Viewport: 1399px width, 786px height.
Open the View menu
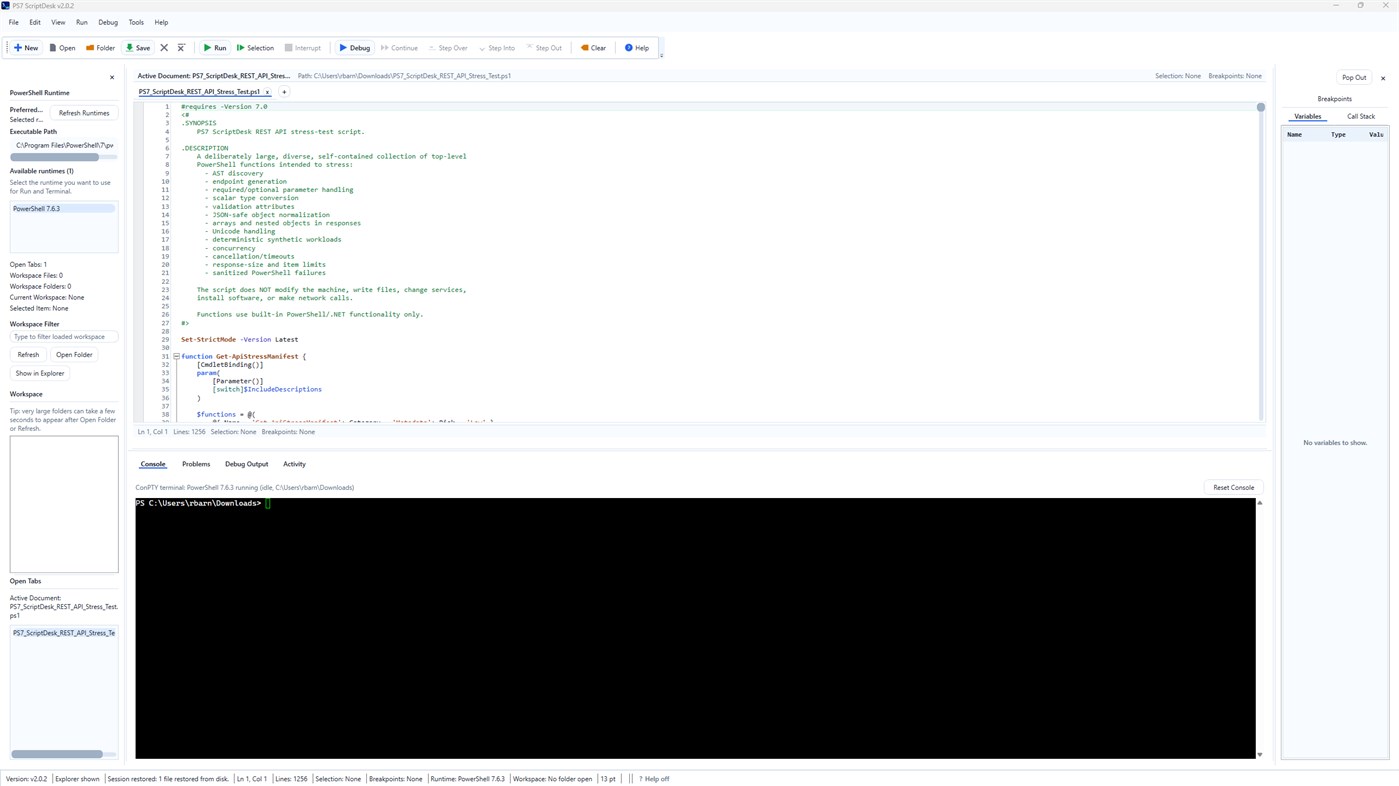coord(58,22)
